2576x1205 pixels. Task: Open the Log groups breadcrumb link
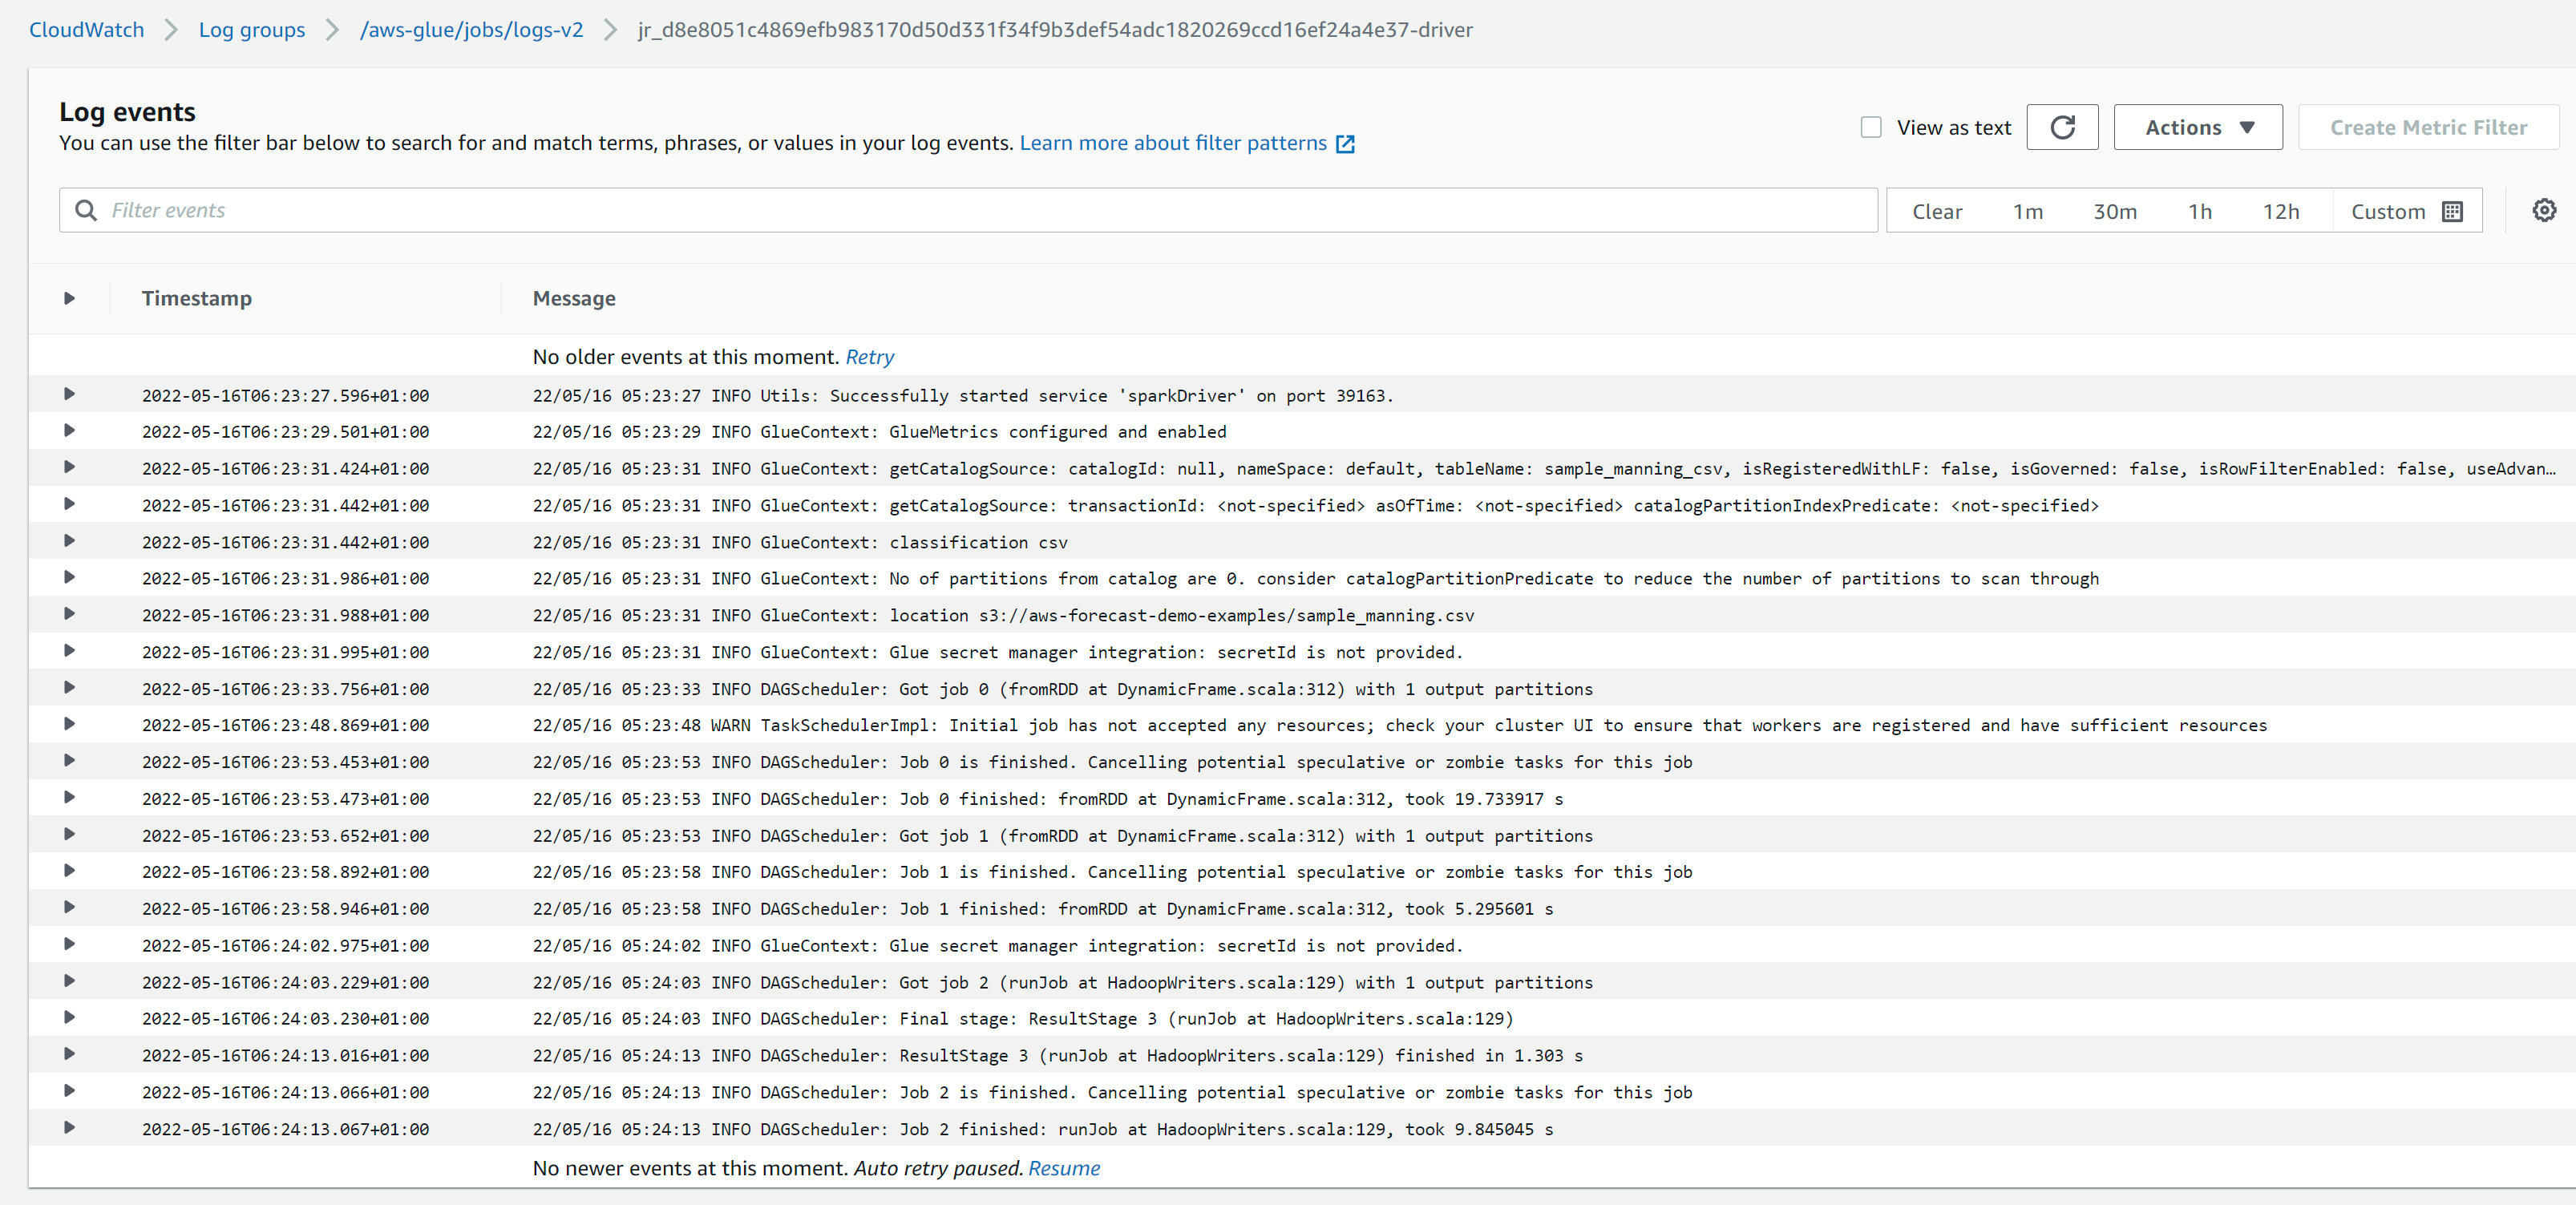coord(251,30)
